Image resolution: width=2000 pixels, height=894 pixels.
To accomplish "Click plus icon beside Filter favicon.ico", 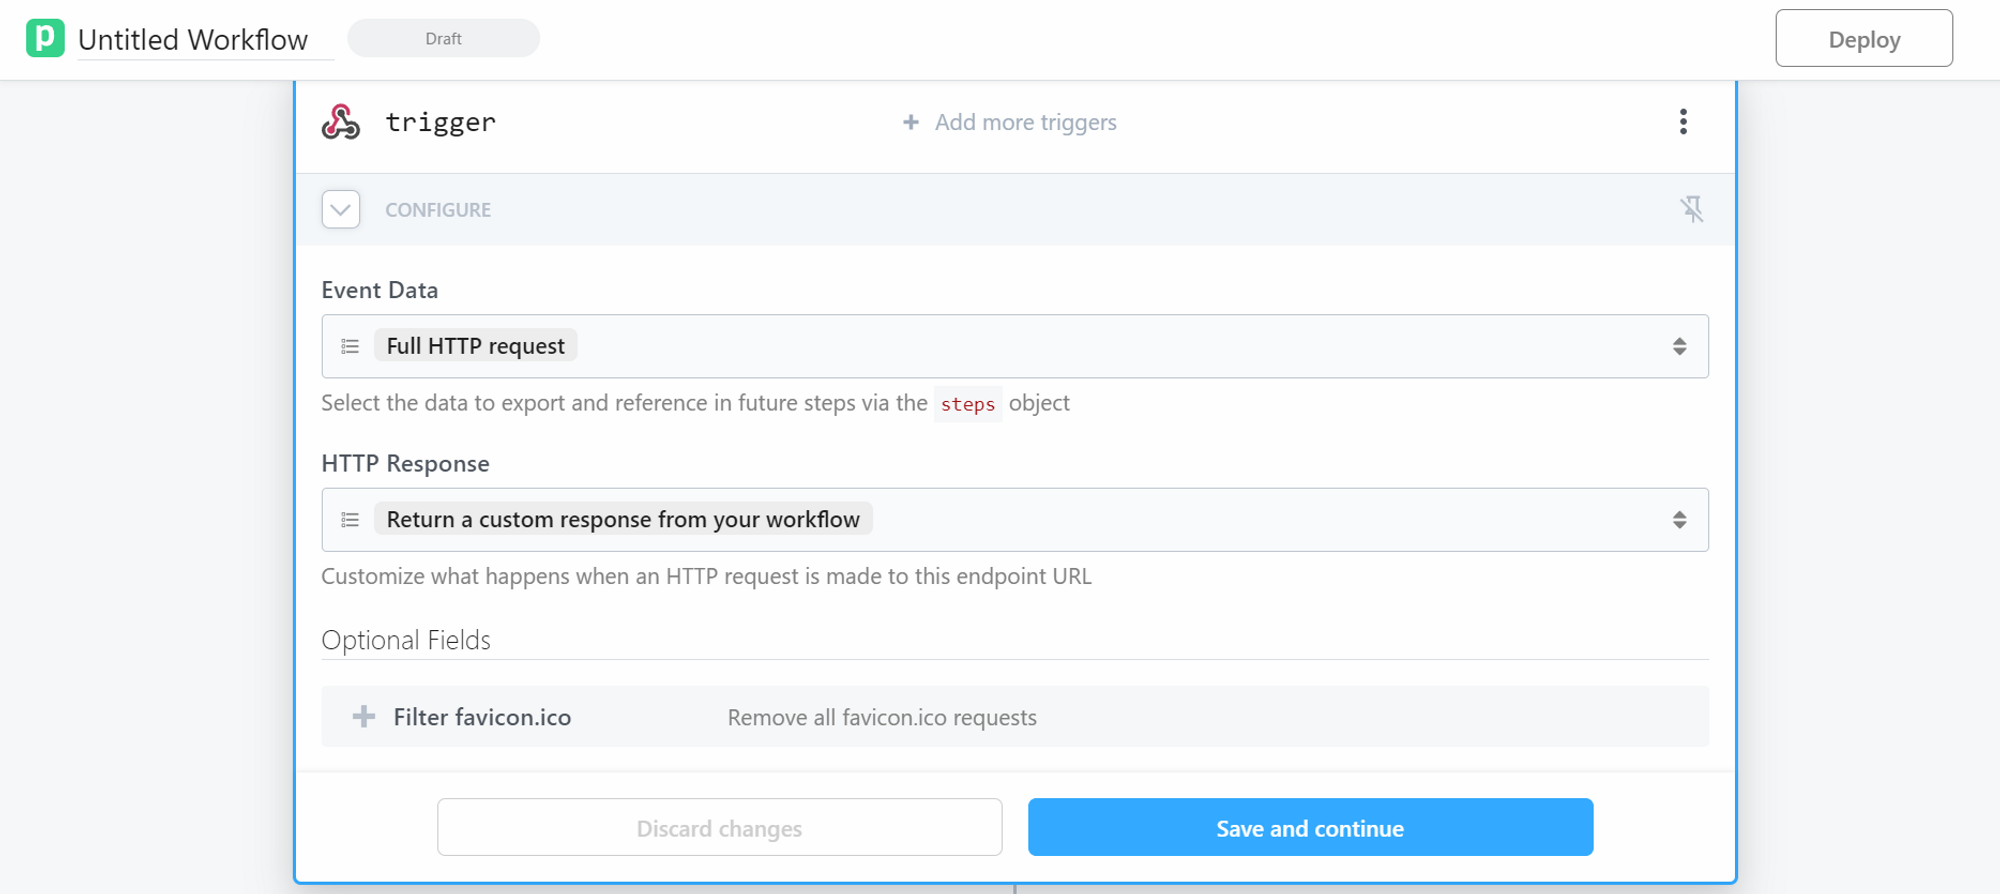I will 364,716.
